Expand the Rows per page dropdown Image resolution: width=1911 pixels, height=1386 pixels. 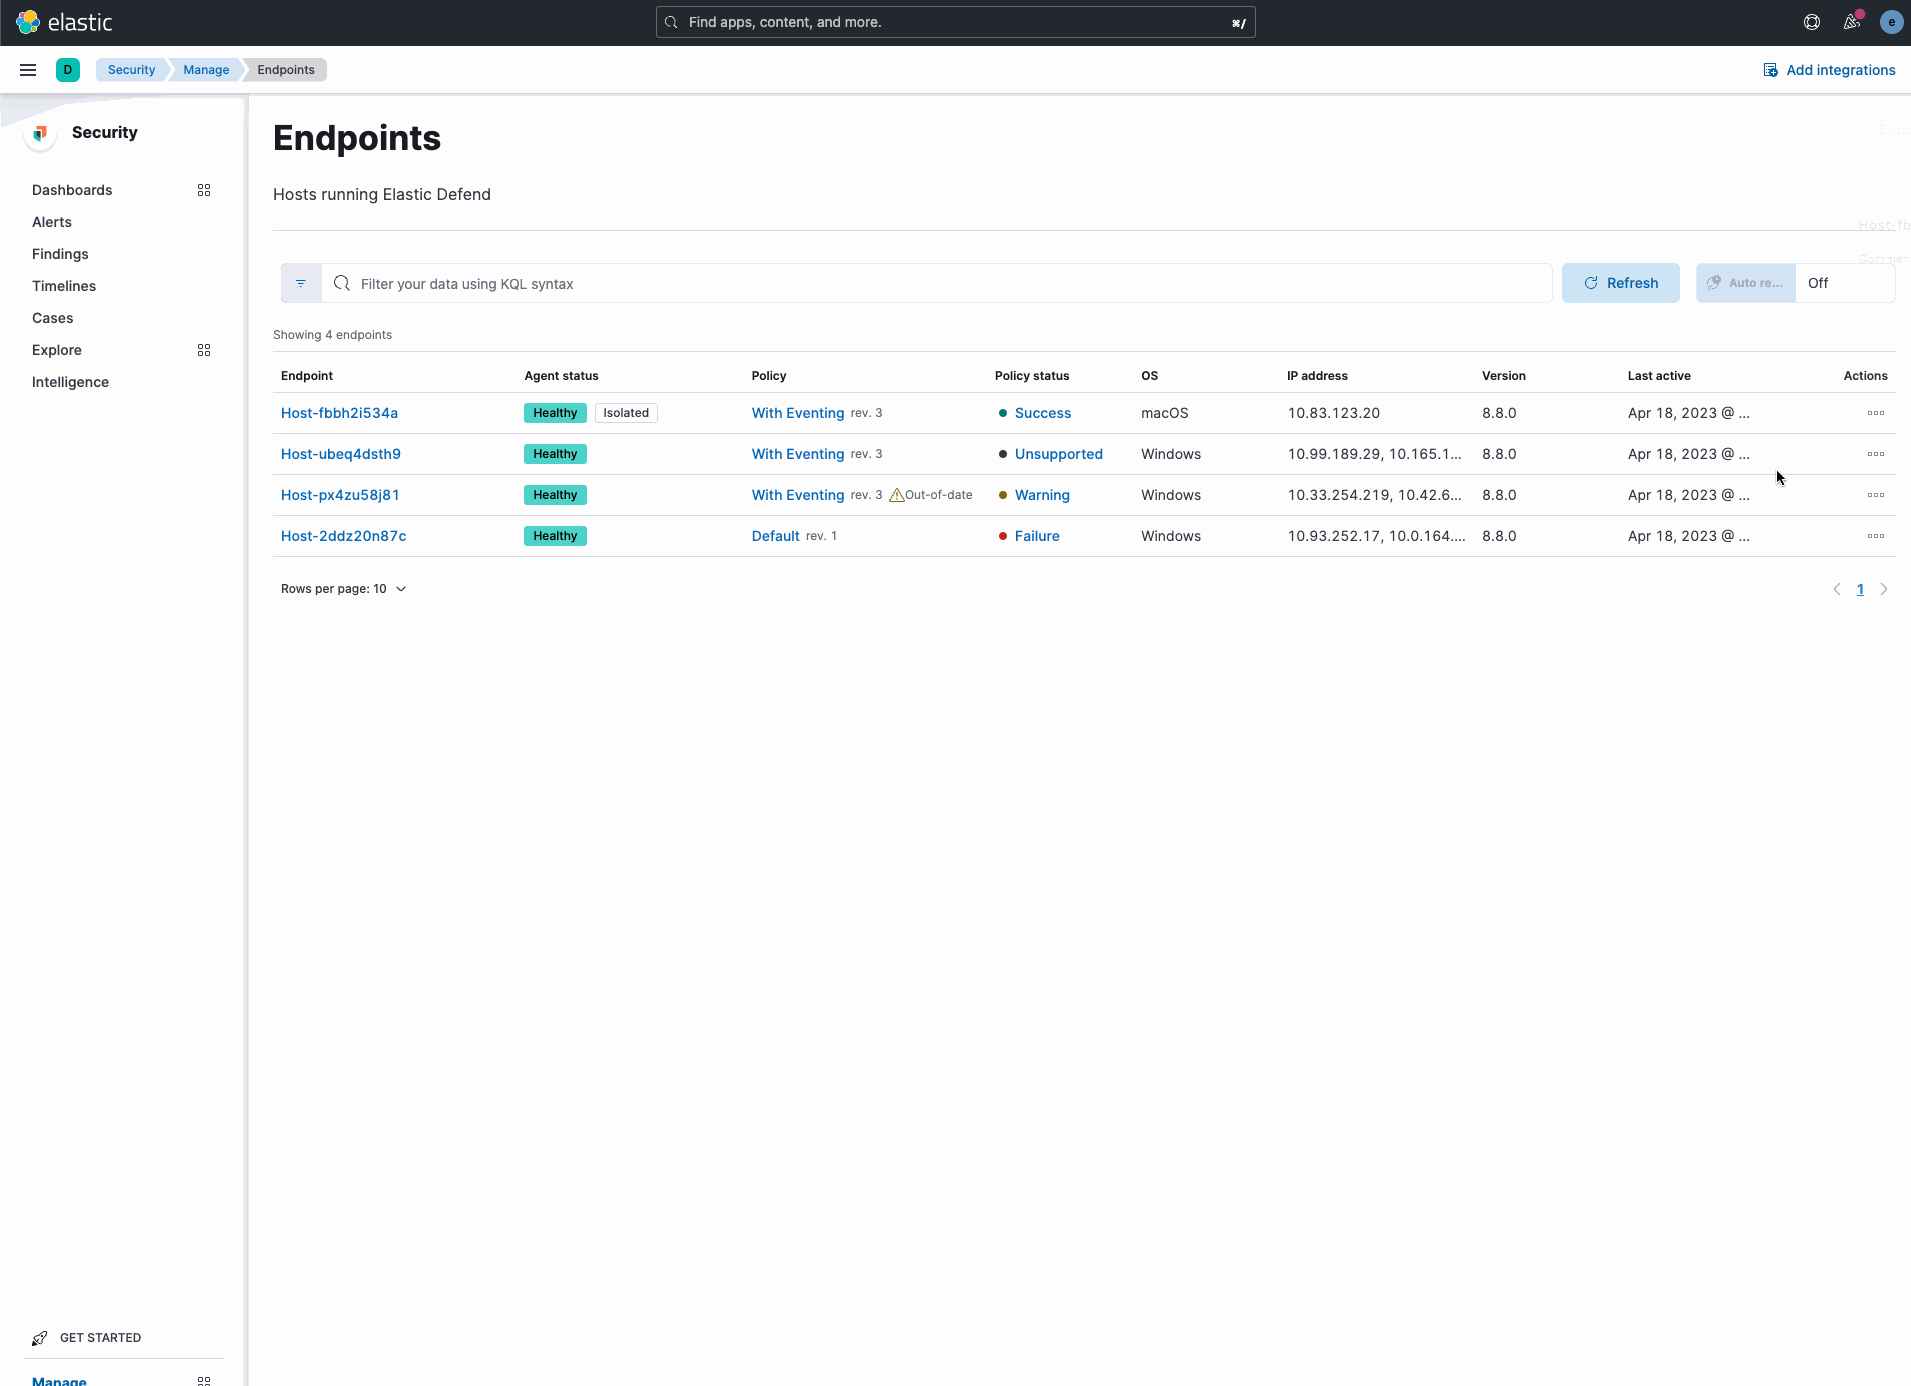tap(343, 589)
